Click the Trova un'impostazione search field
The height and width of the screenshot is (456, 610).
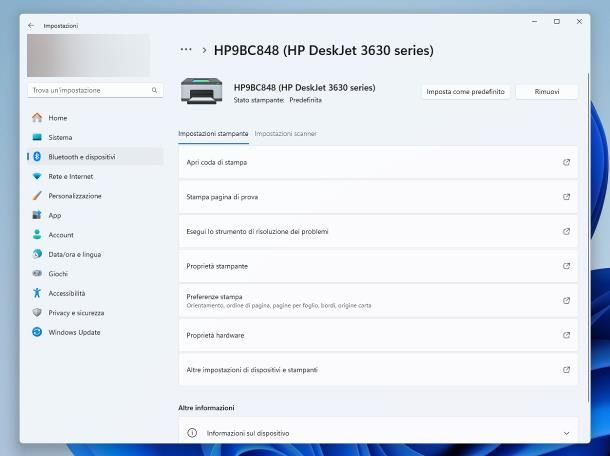pyautogui.click(x=95, y=90)
